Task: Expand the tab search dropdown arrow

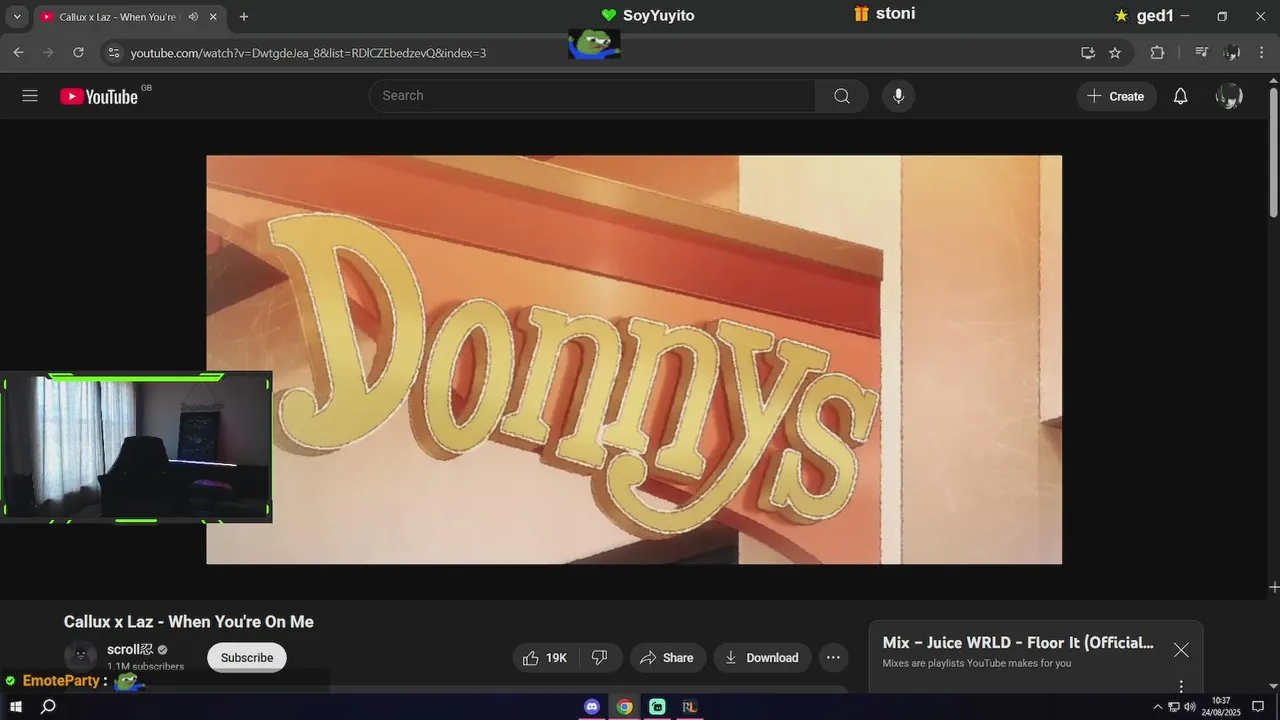Action: click(17, 17)
